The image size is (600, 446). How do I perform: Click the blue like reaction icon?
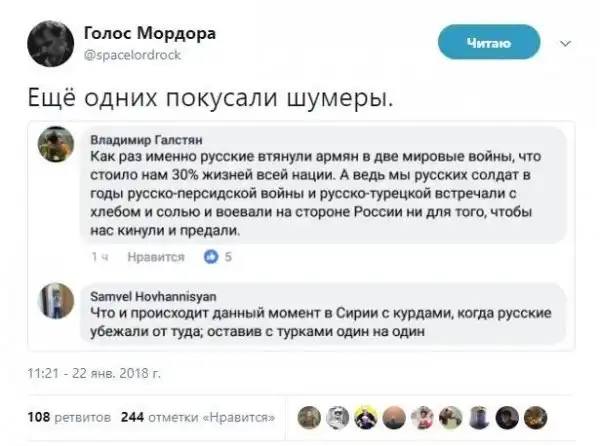tap(210, 256)
